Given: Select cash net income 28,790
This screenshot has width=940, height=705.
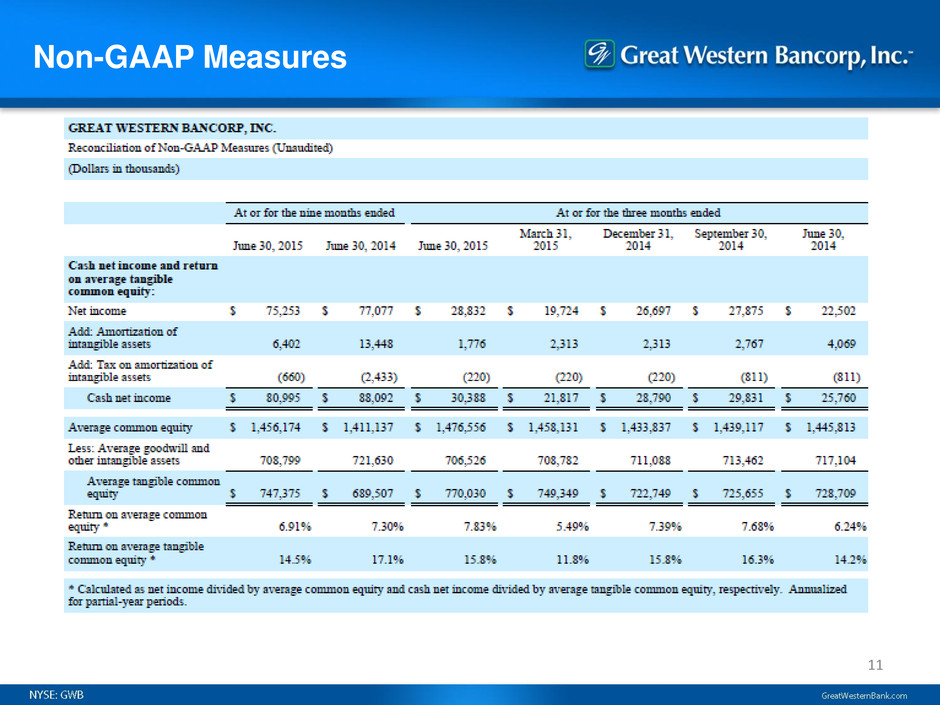Looking at the screenshot, I should tap(653, 398).
